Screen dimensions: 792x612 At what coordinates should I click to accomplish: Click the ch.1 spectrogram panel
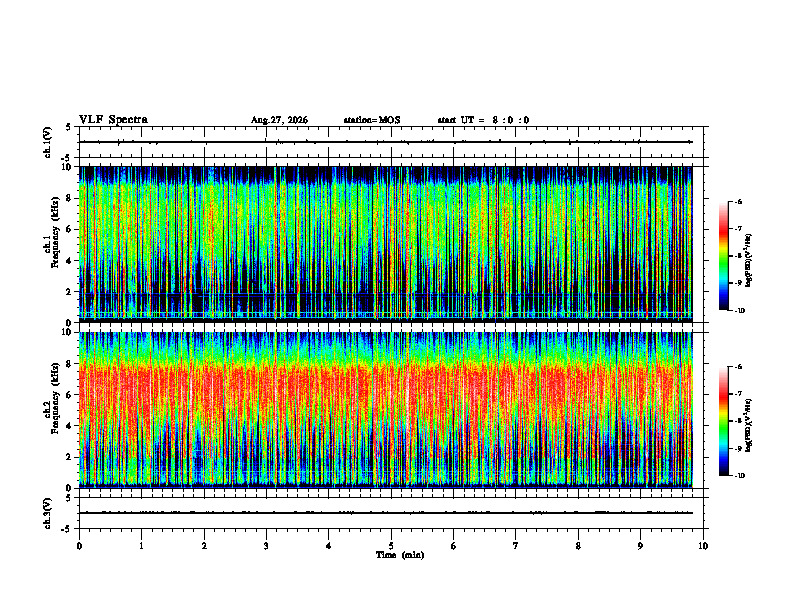click(385, 244)
